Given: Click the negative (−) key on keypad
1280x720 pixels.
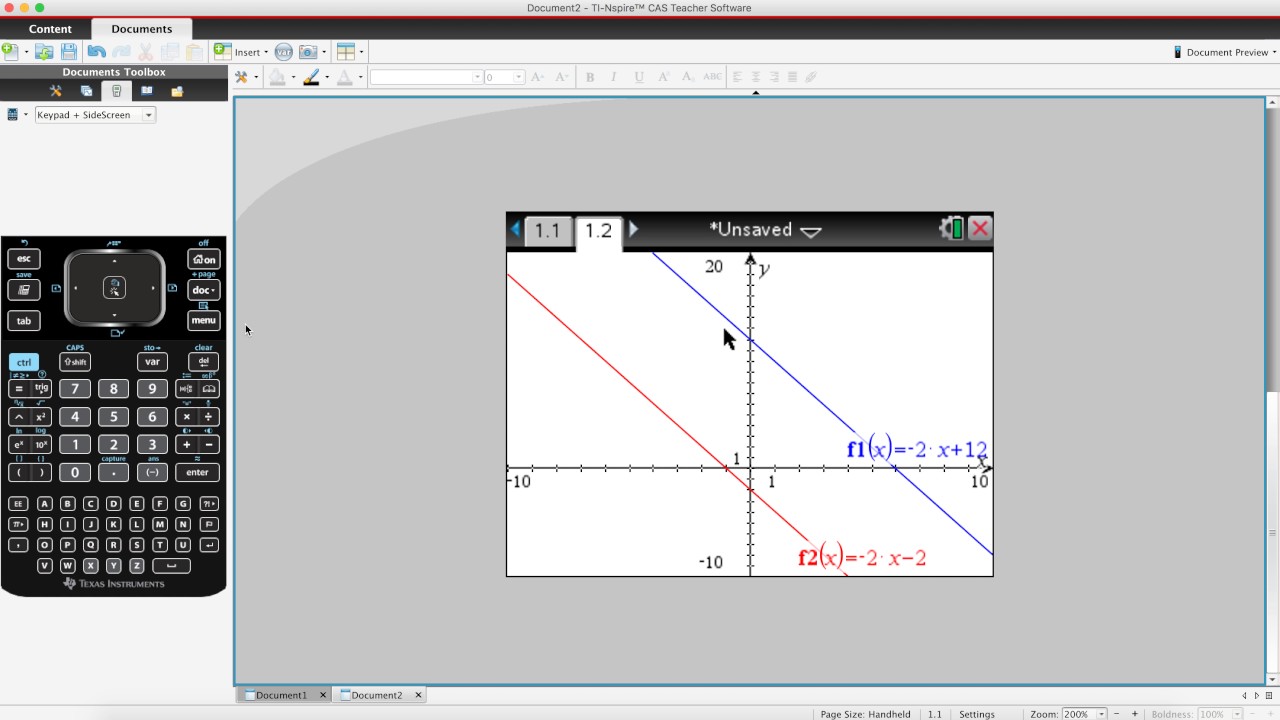Looking at the screenshot, I should tap(152, 472).
